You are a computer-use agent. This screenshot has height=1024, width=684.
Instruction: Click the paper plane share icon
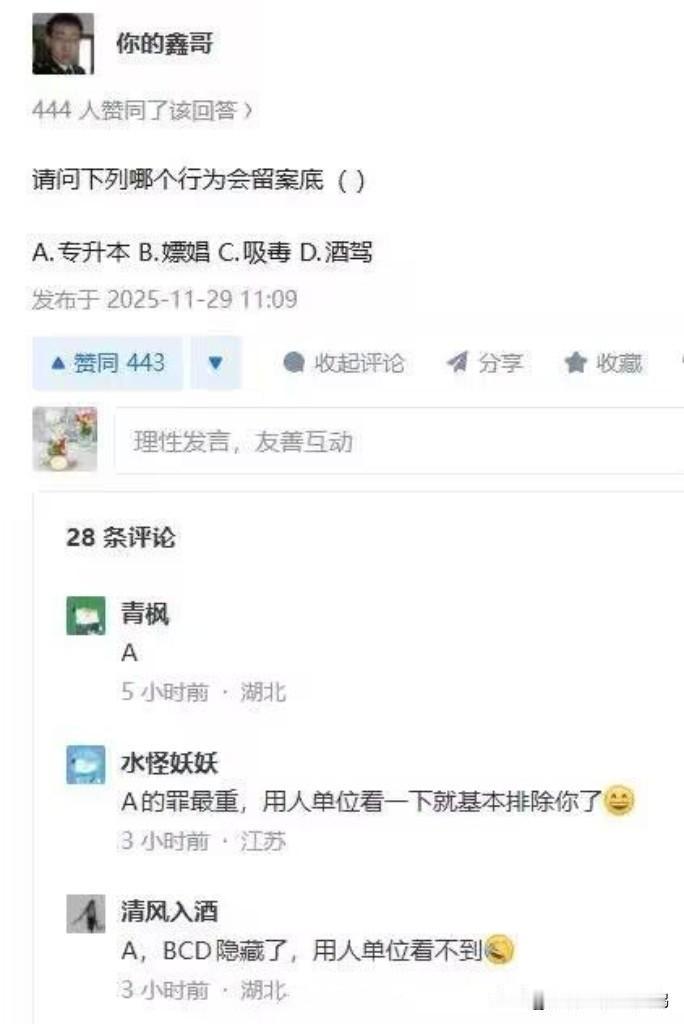coord(457,362)
